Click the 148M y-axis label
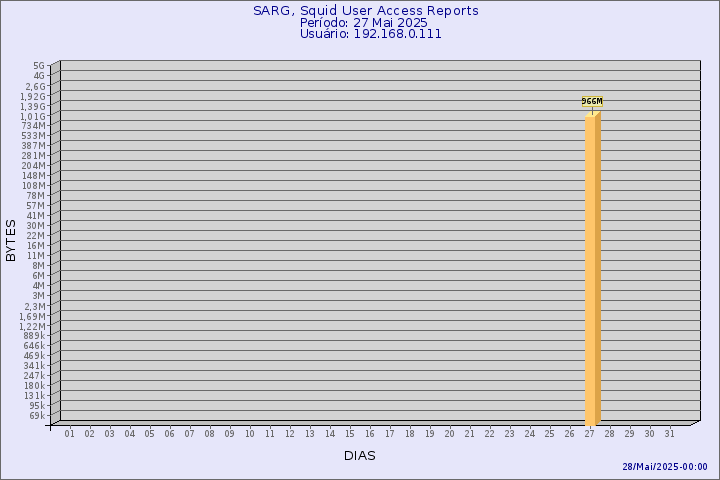Viewport: 720px width, 480px height. 34,176
